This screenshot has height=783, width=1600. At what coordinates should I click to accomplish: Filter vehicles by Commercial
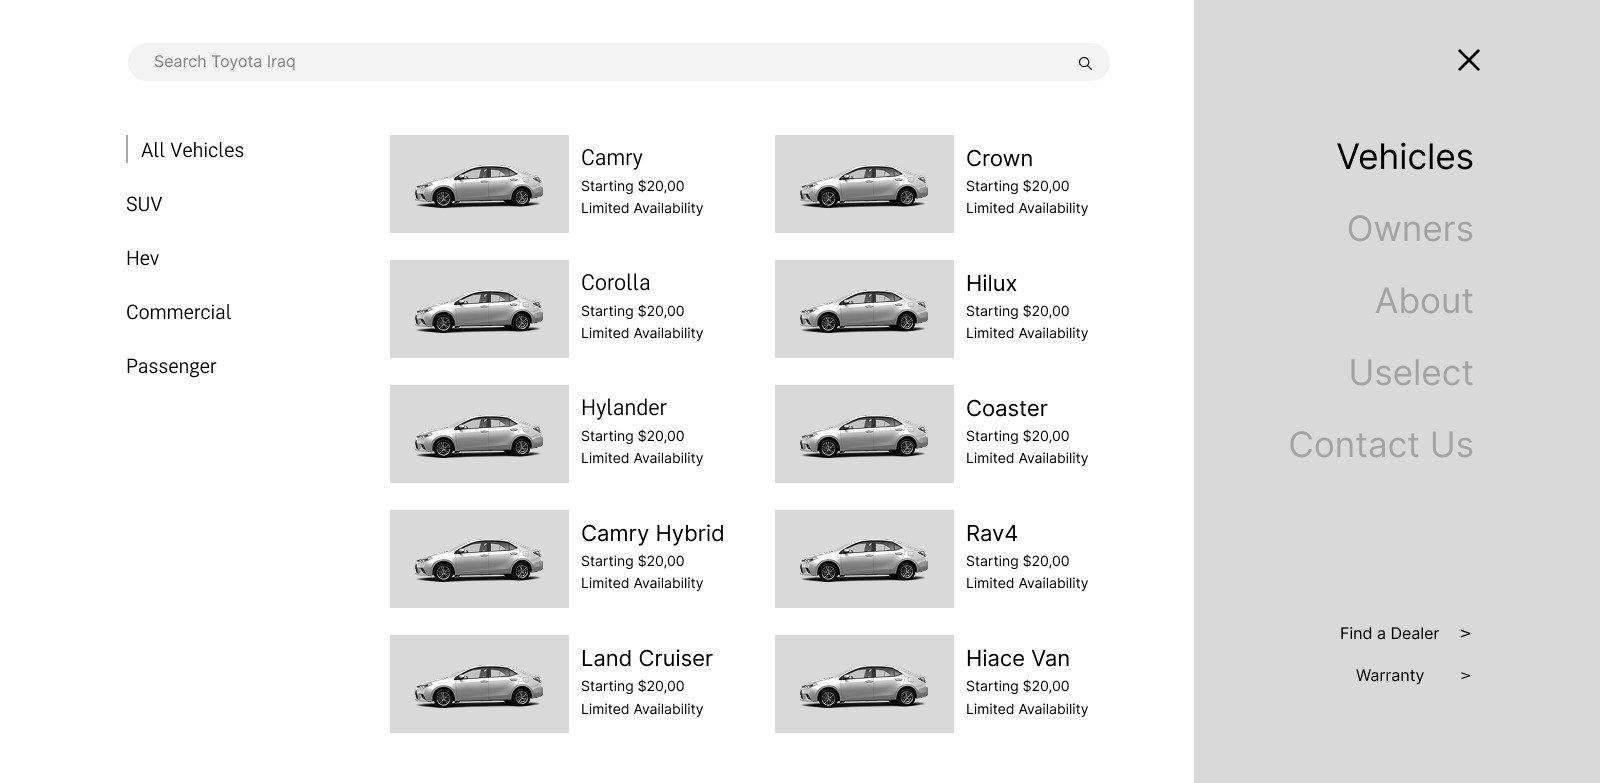tap(178, 312)
